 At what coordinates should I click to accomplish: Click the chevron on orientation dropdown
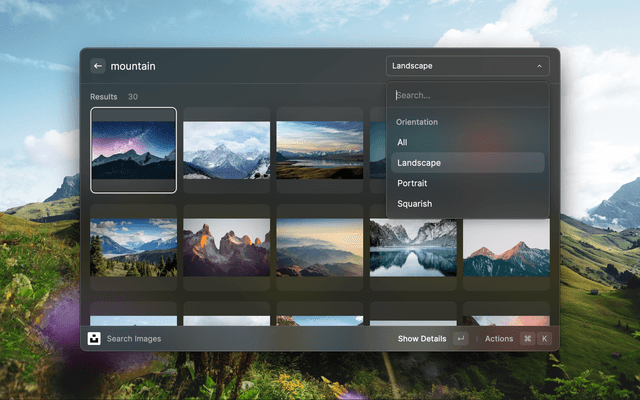[539, 66]
